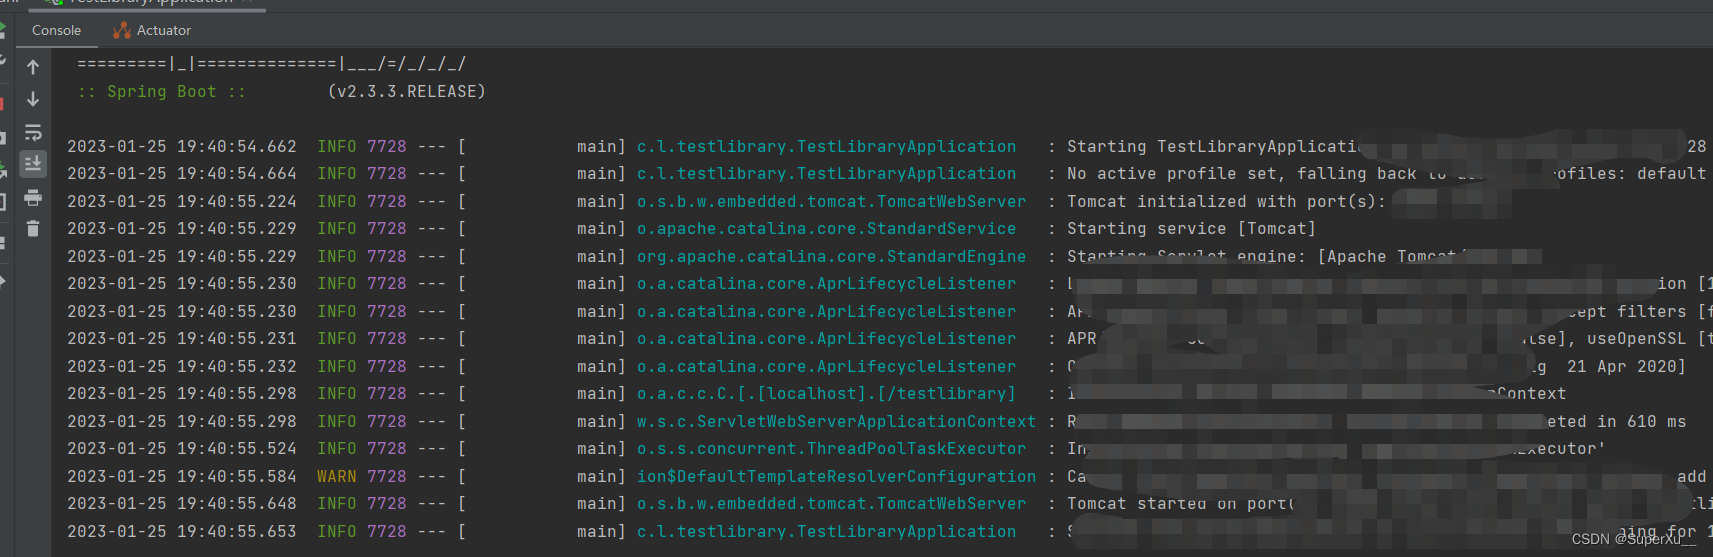Select the ':: Spring Boot ::' banner text
Image resolution: width=1713 pixels, height=557 pixels.
[x=162, y=92]
